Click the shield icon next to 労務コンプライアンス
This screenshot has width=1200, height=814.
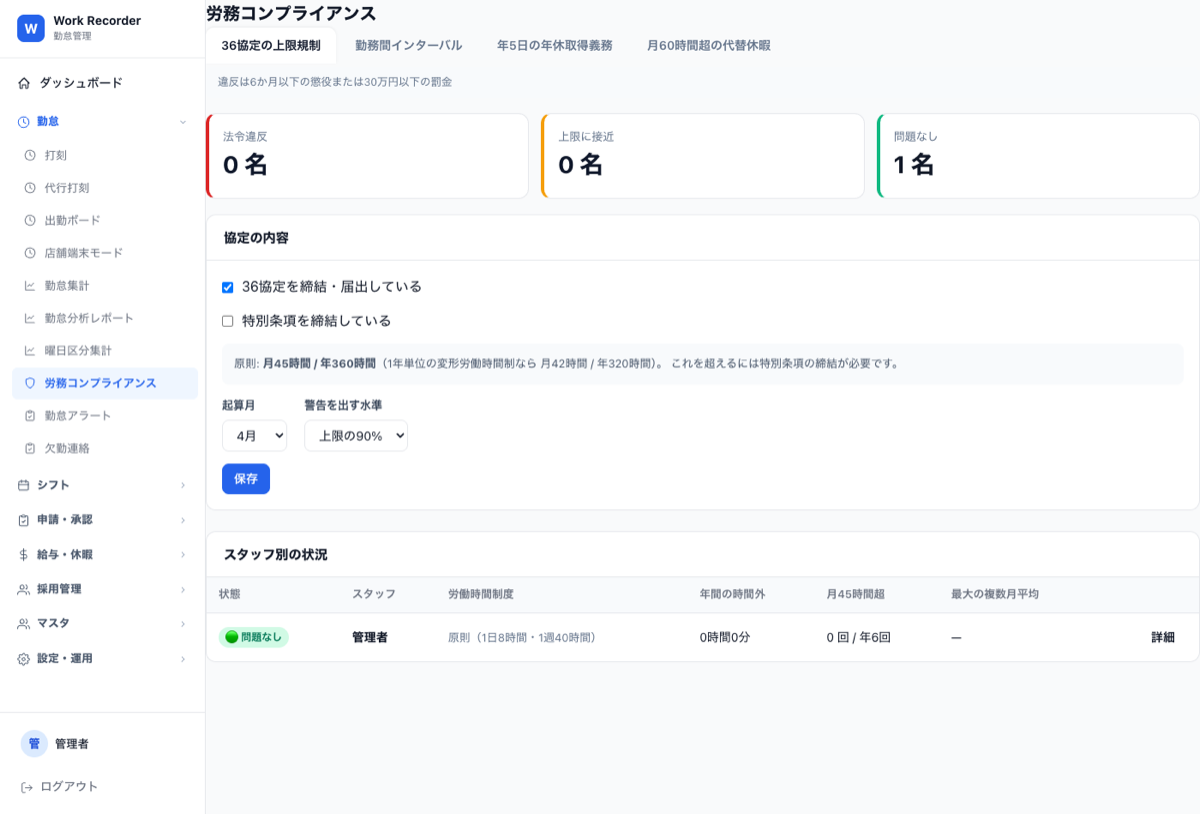[30, 383]
